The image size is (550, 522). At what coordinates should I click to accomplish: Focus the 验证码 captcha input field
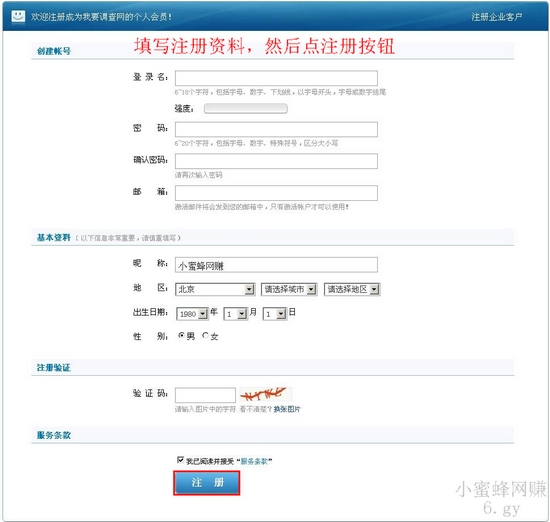pos(205,395)
